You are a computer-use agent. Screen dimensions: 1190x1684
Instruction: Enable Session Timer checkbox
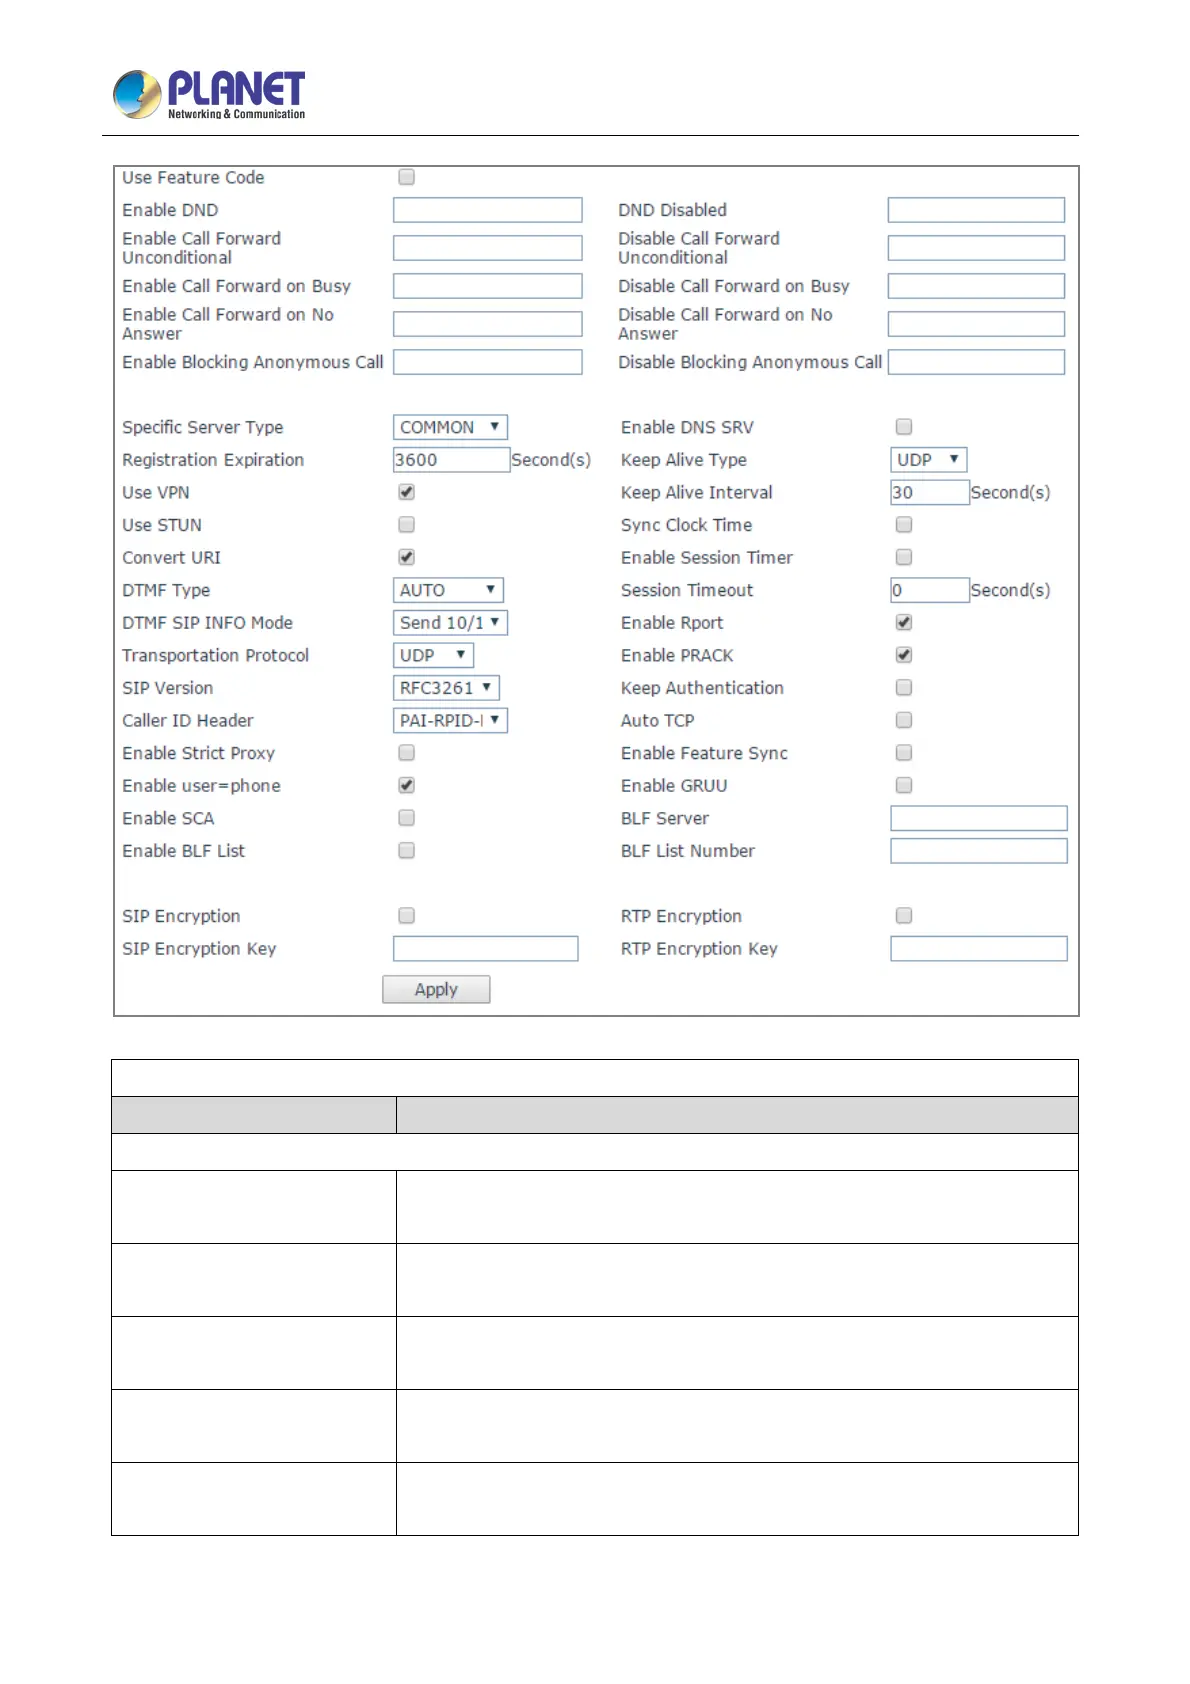[904, 557]
